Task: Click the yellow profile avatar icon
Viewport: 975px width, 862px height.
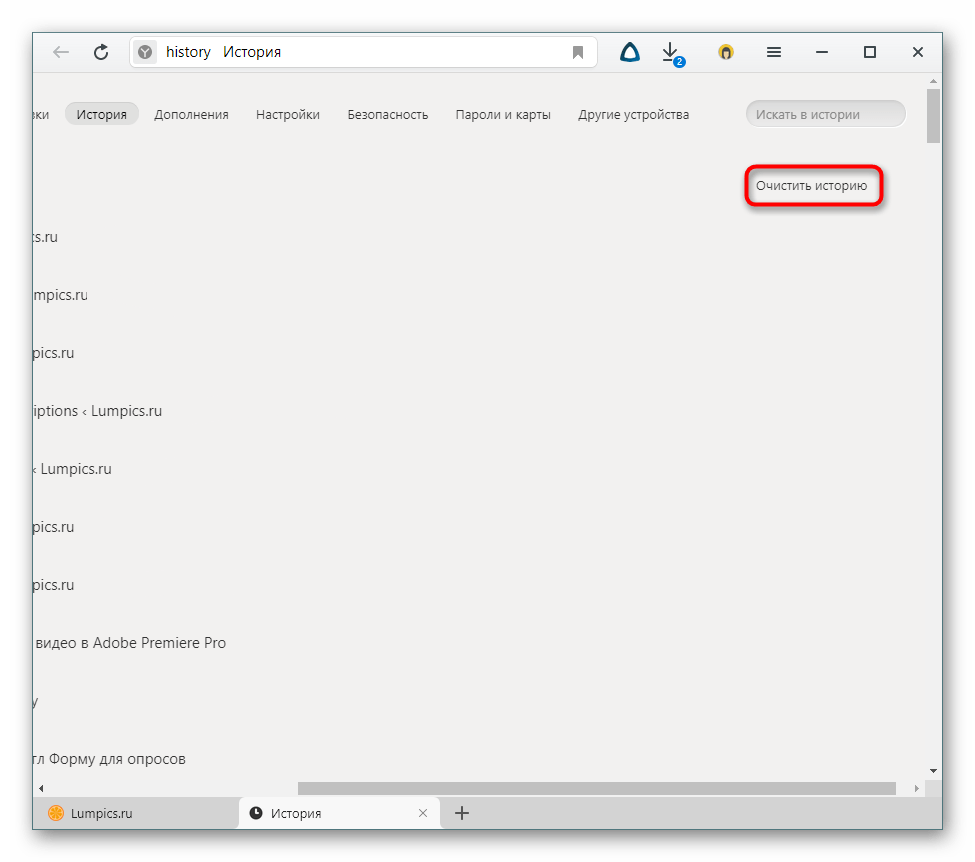Action: point(726,52)
